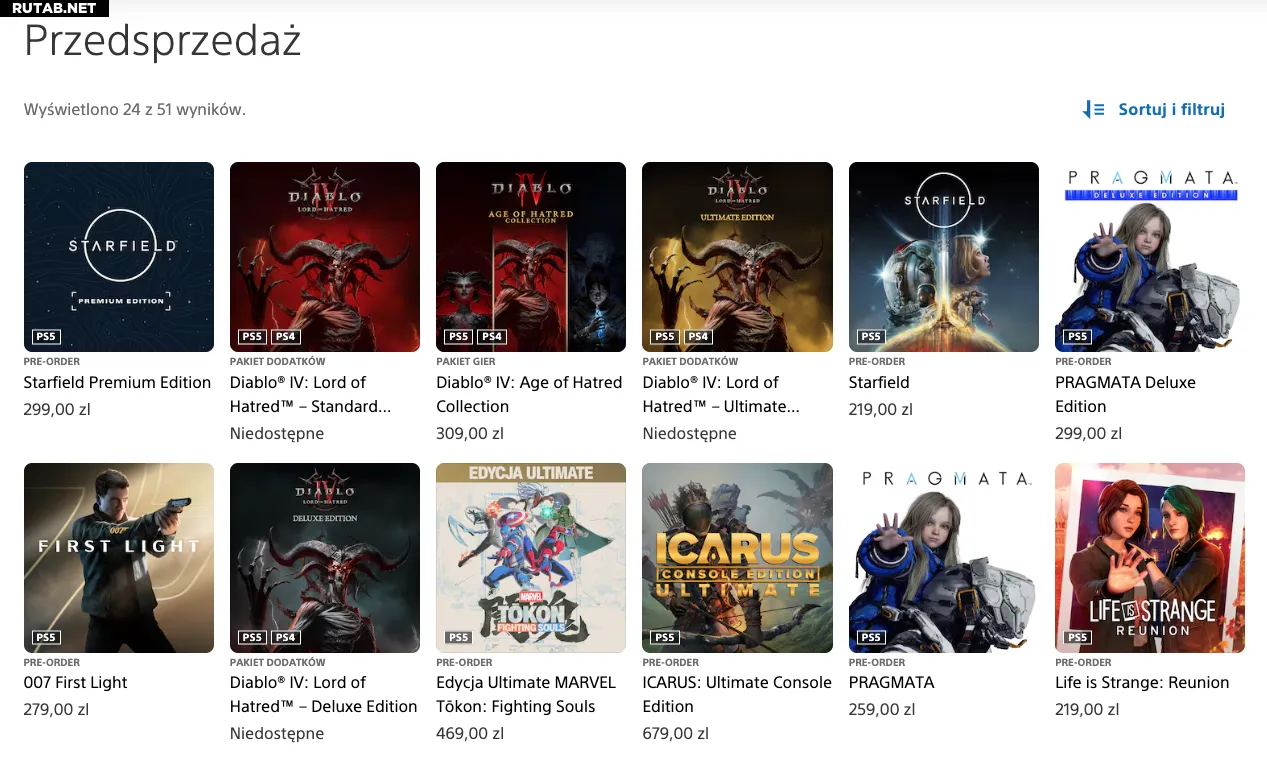Click PS4 badge on Diablo IV Ultimate Edition cover
Viewport: 1267px width, 757px height.
click(x=698, y=337)
